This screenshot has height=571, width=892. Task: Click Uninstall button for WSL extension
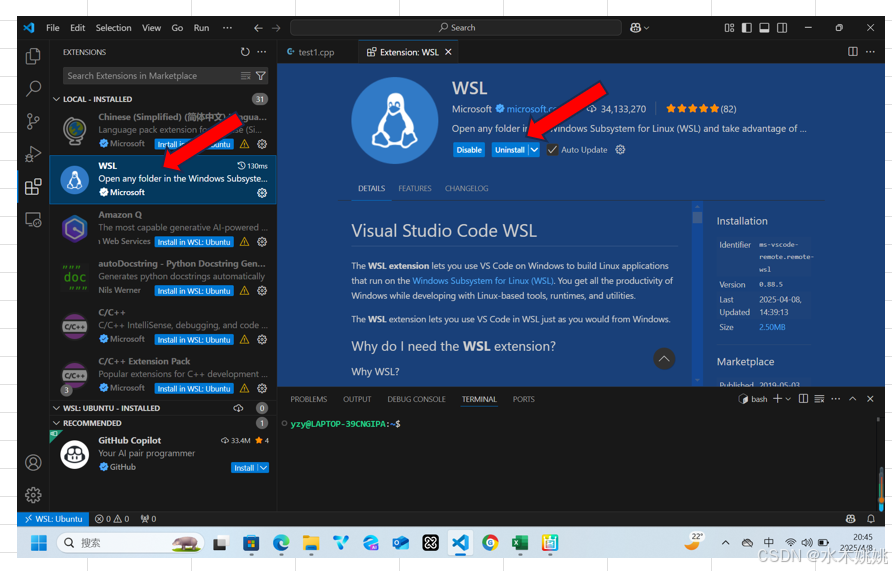tap(510, 150)
